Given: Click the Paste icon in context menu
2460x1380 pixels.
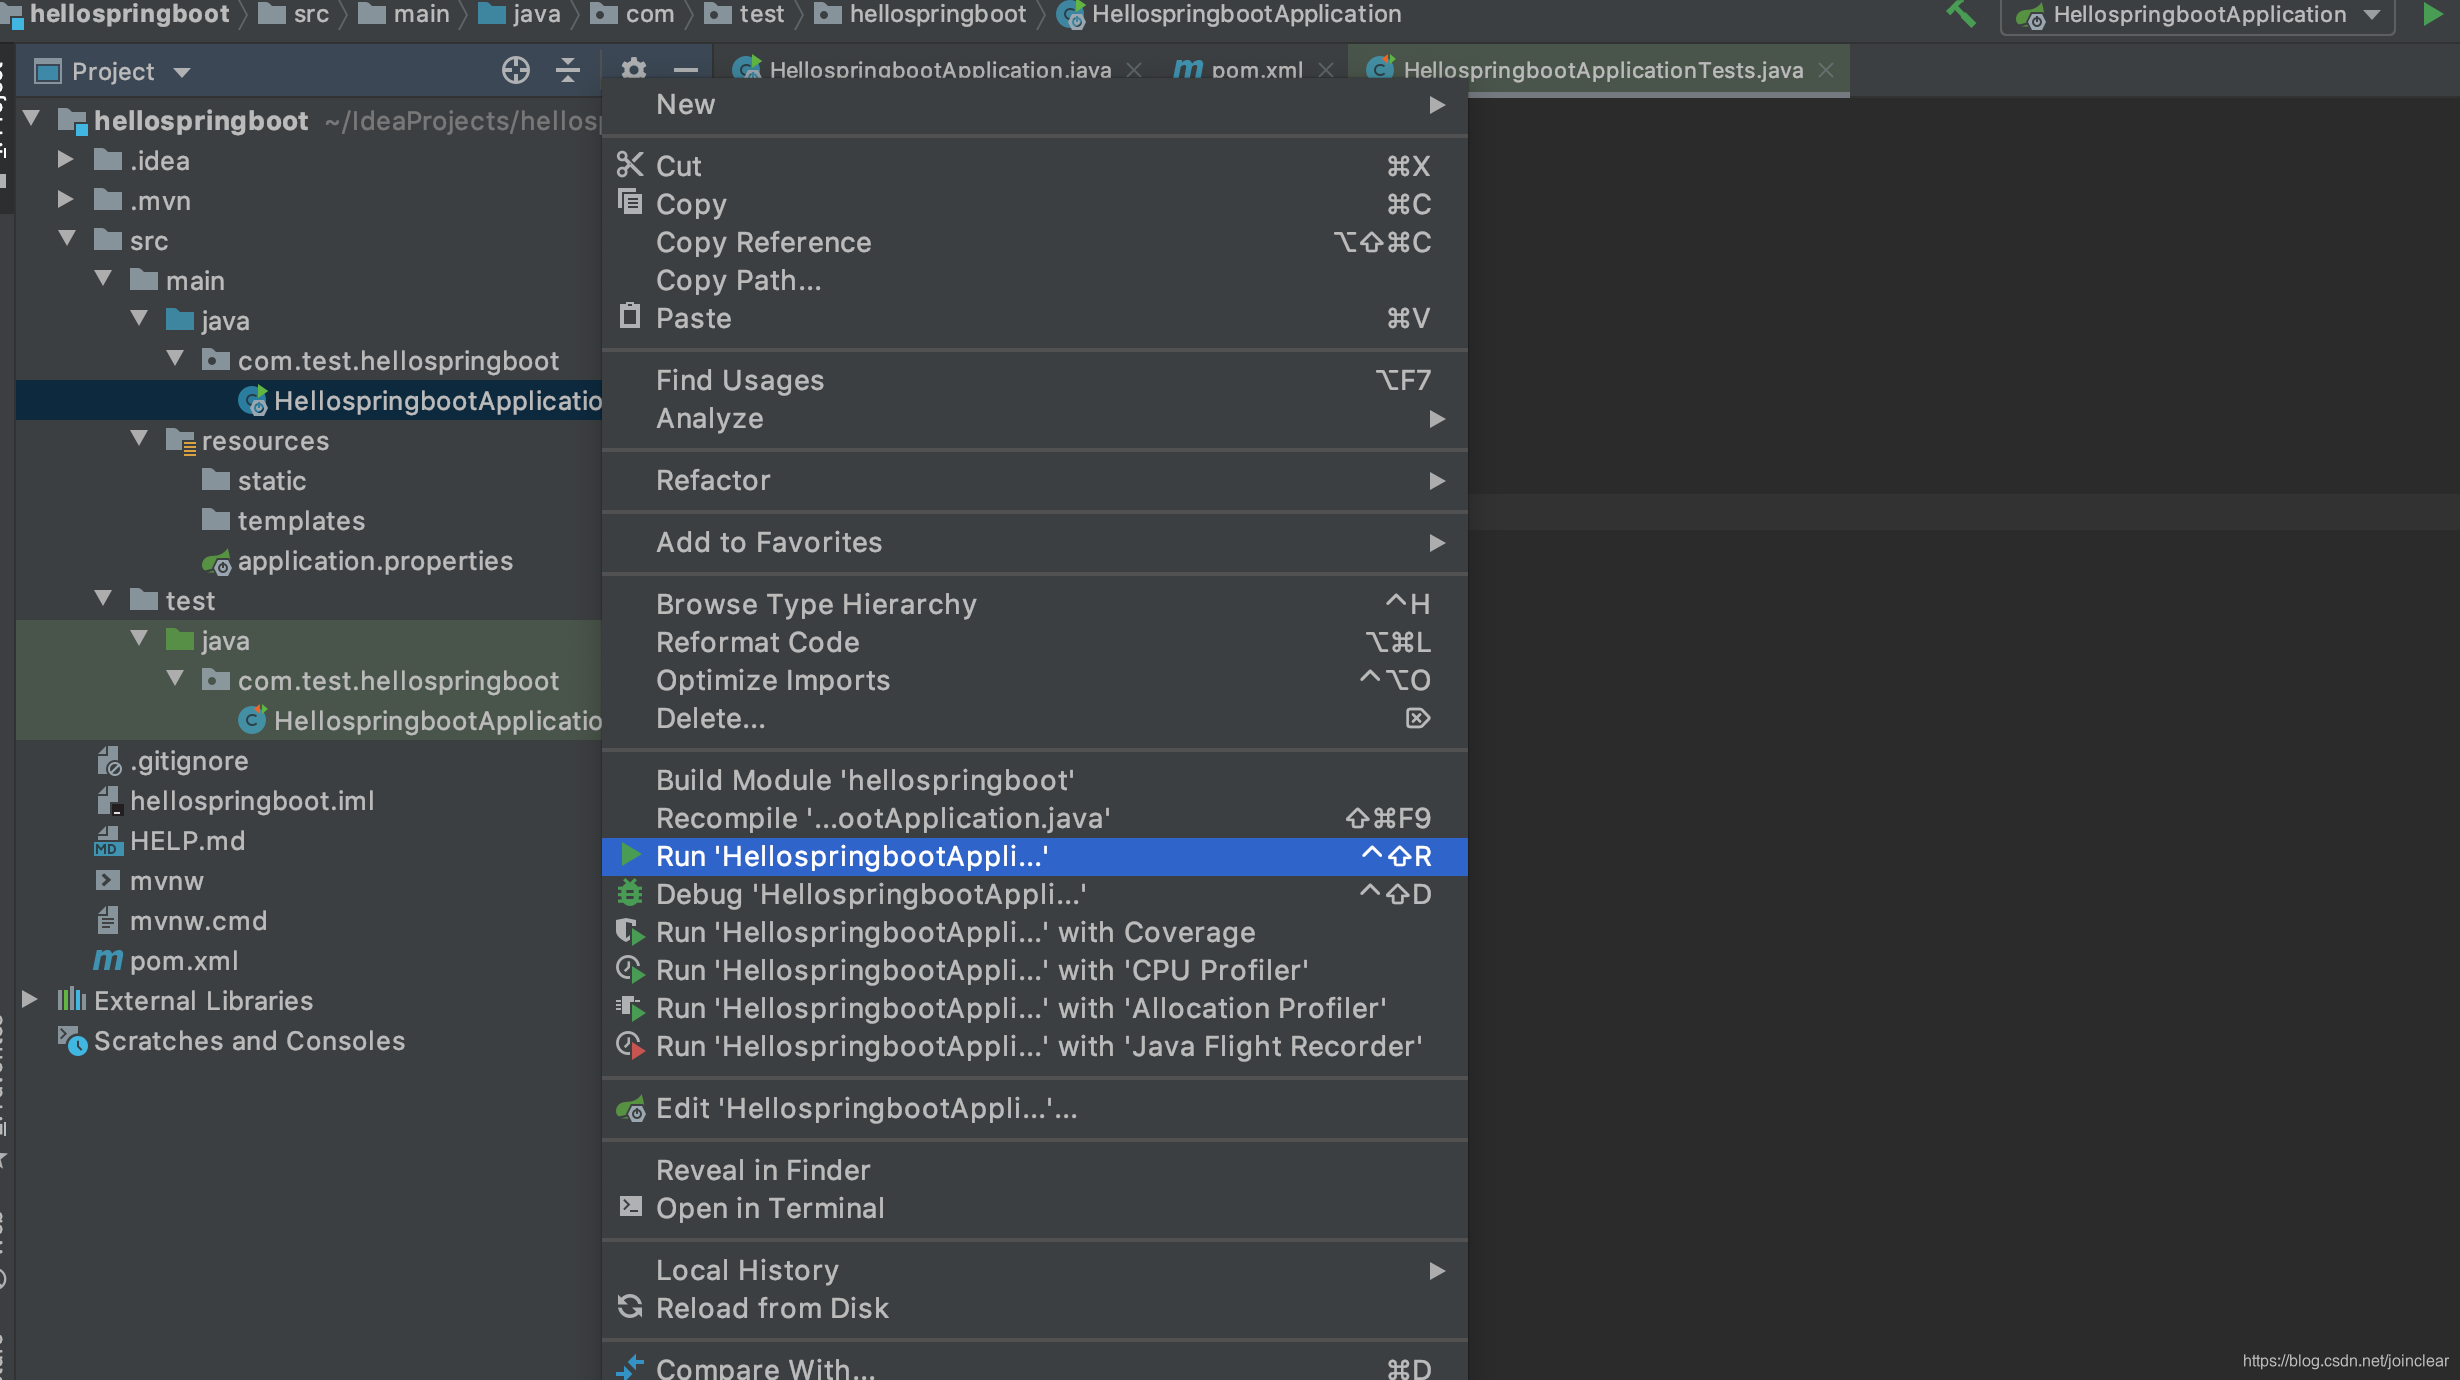Looking at the screenshot, I should (x=632, y=318).
